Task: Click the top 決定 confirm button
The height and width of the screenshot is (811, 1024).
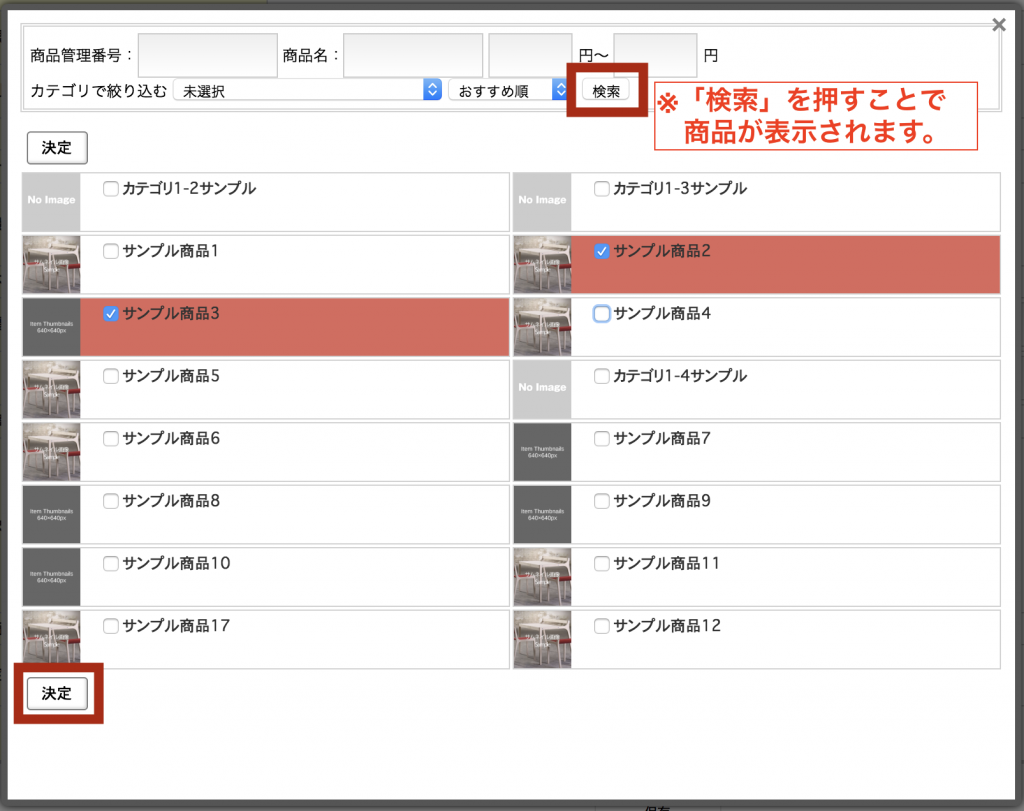Action: (x=56, y=147)
